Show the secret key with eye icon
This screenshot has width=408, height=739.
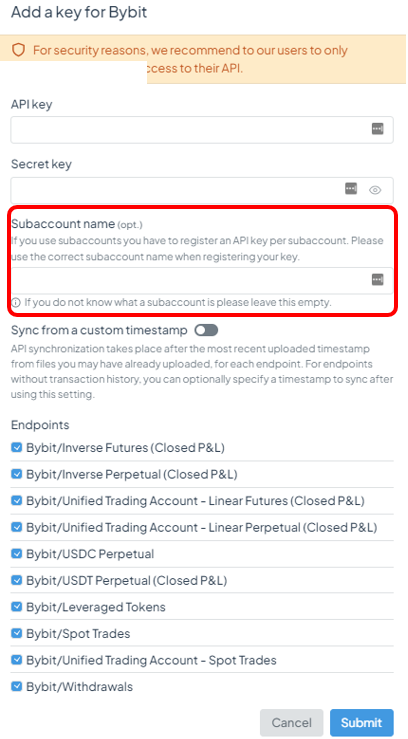375,190
